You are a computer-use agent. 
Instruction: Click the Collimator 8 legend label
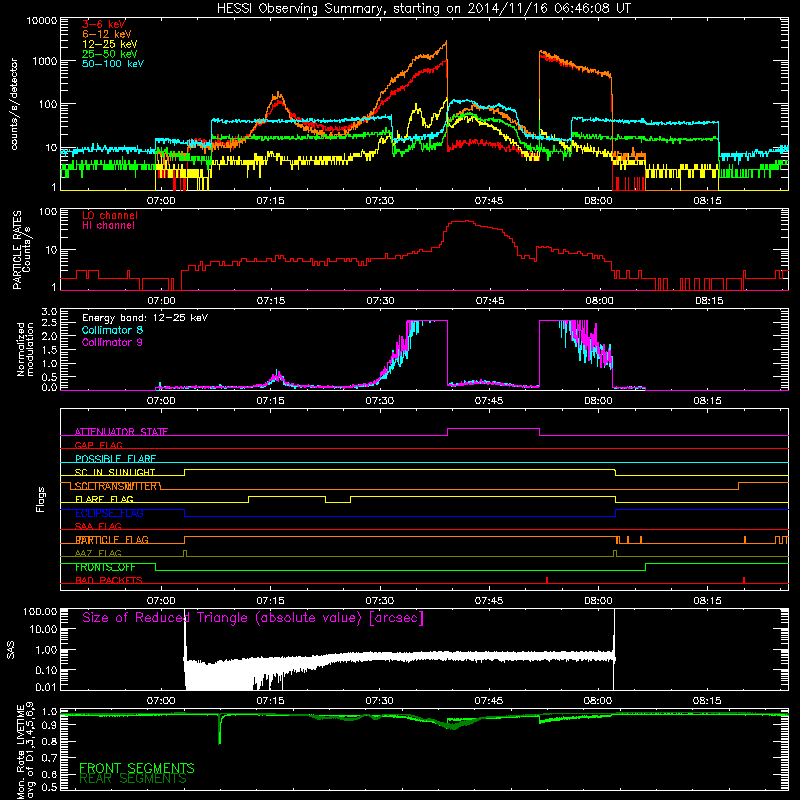tap(112, 330)
